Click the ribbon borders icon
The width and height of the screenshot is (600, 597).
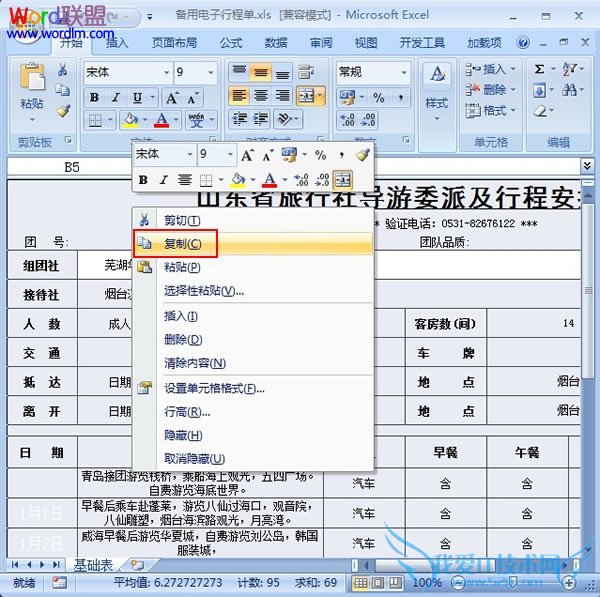tap(95, 120)
